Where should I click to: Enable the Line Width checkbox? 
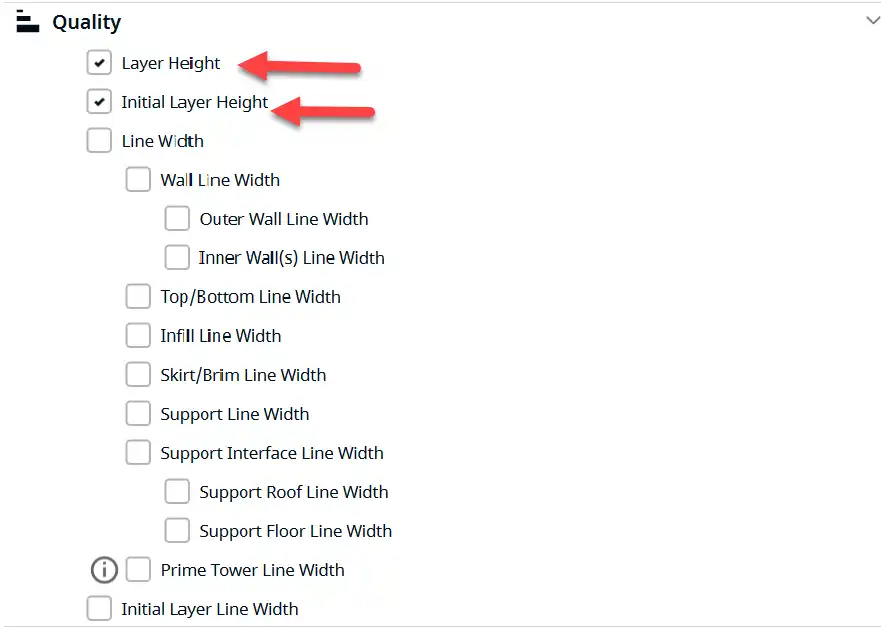point(99,140)
